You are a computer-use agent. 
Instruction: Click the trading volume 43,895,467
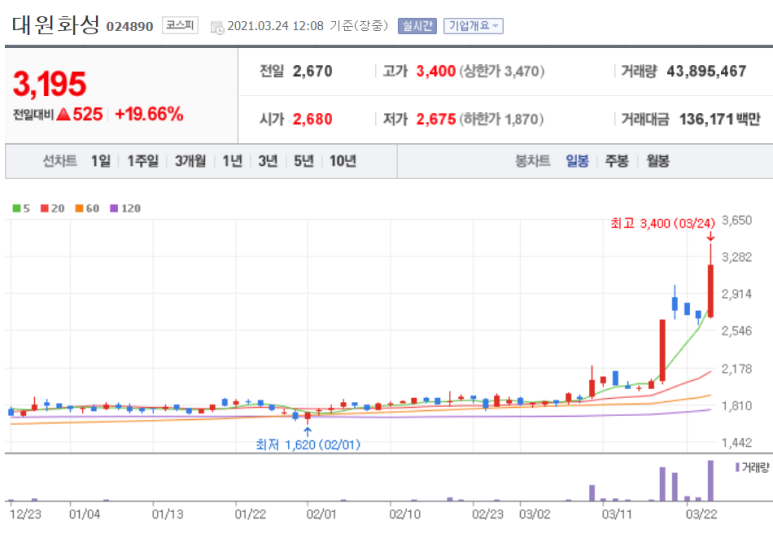(x=706, y=71)
